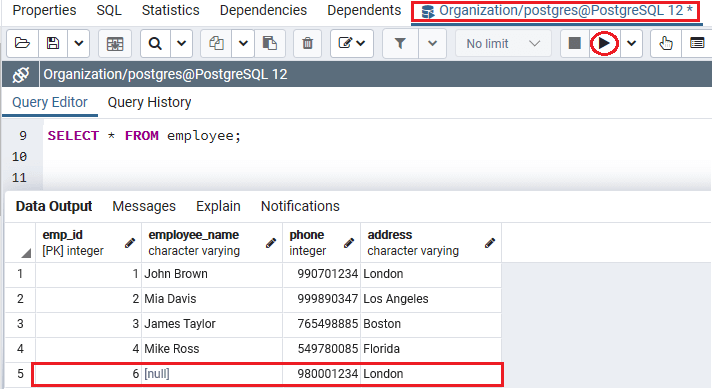Click in the SELECT * FROM employee query line
This screenshot has height=389, width=712.
coord(144,136)
